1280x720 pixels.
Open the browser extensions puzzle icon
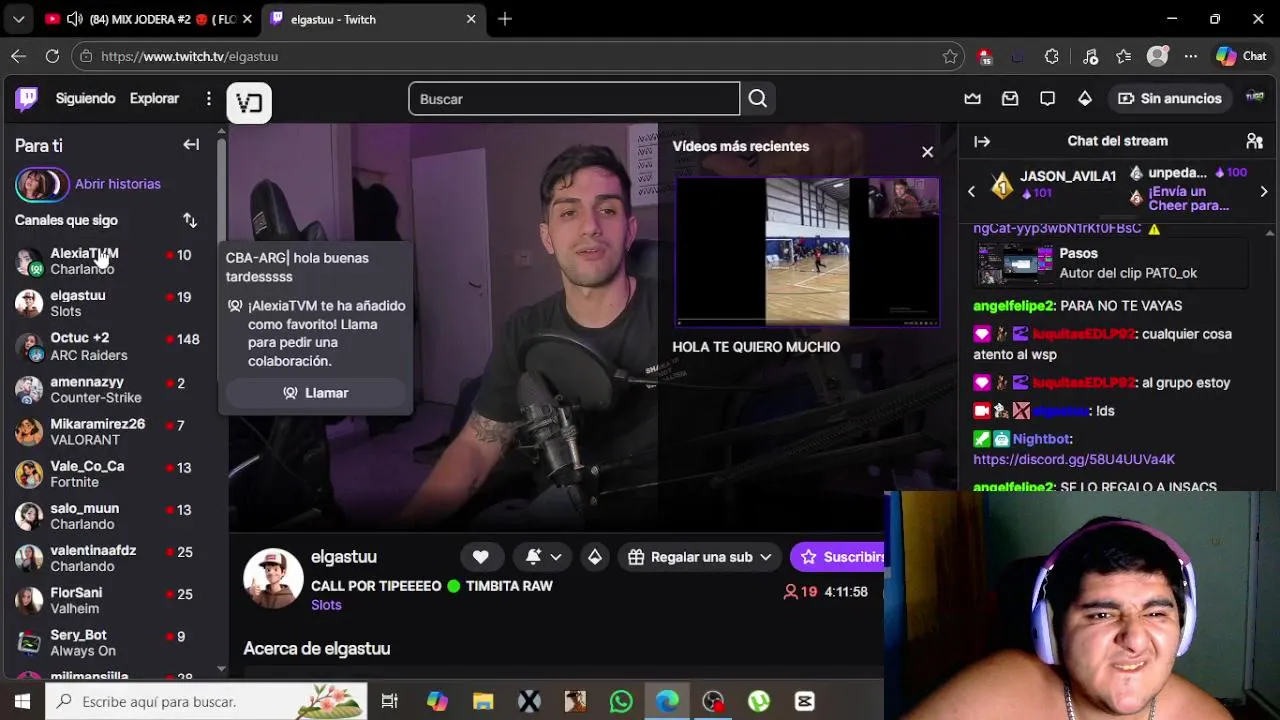click(x=1051, y=56)
